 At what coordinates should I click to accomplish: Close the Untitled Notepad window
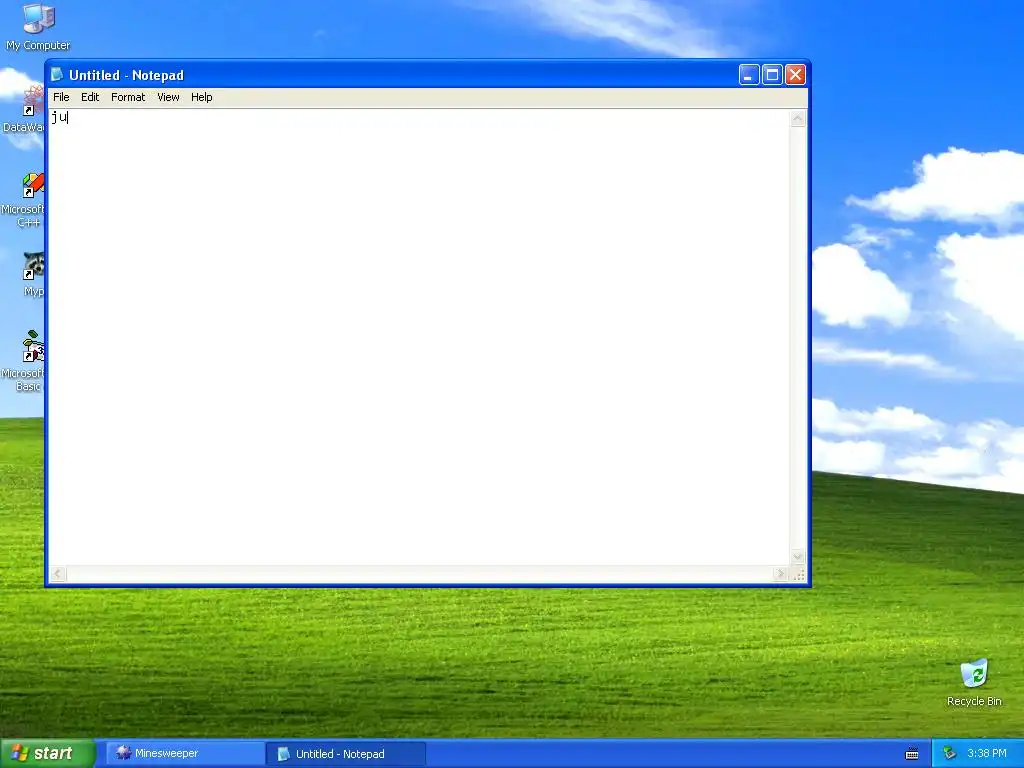click(795, 75)
